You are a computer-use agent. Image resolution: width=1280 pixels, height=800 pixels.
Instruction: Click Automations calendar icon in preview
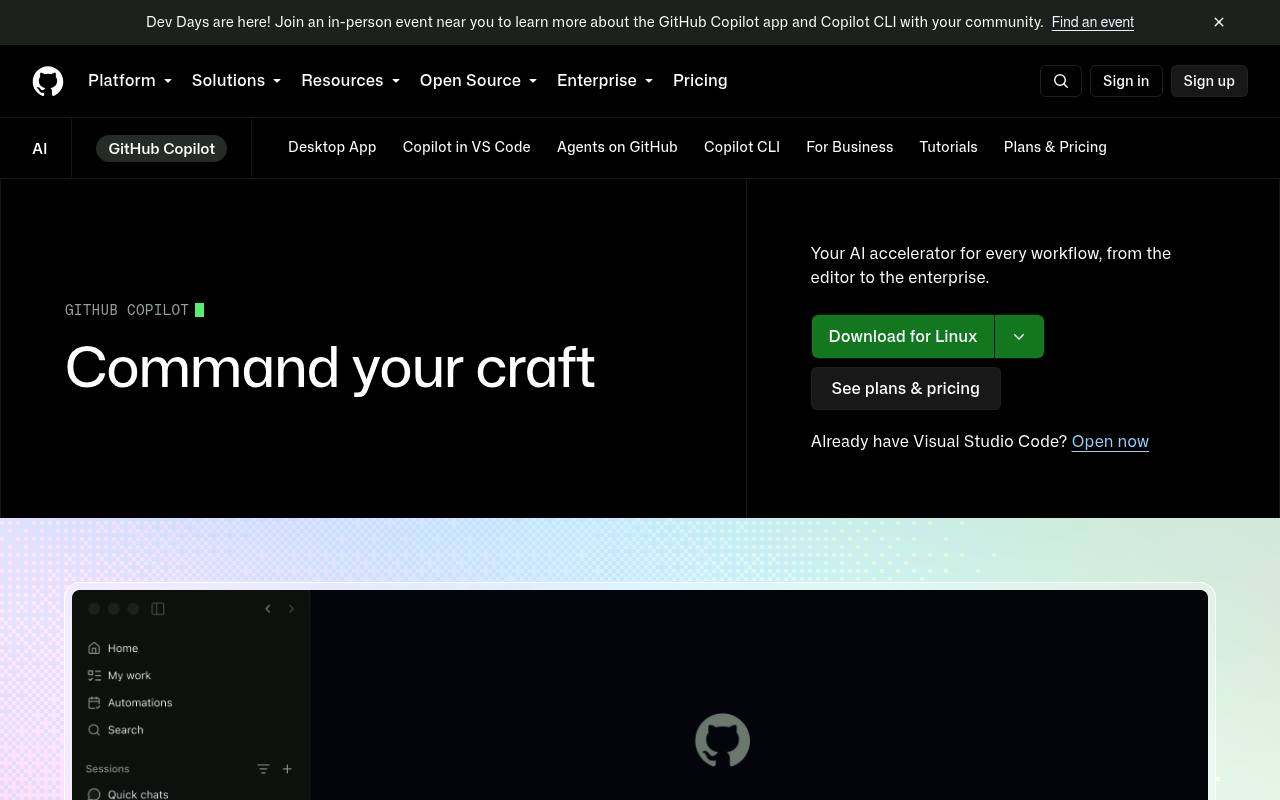click(94, 702)
